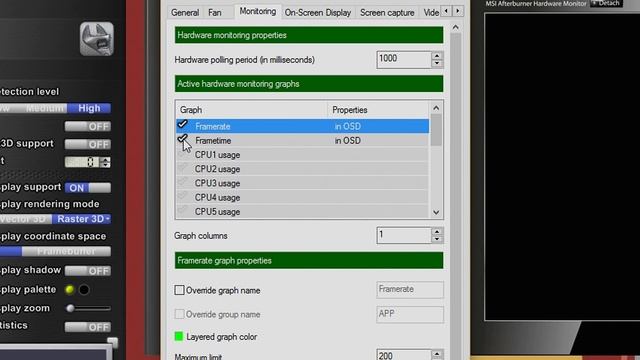Enable the CPU3 usage graph

[182, 182]
